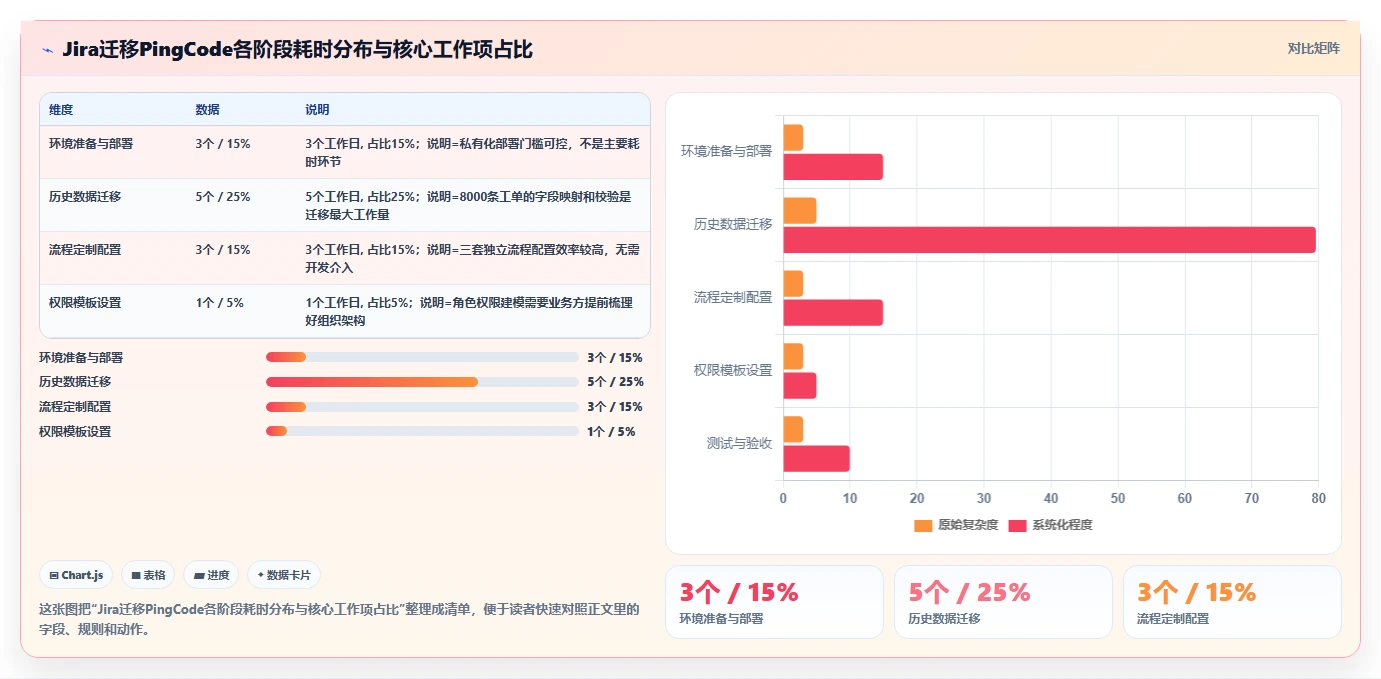Click the 流程定制配置 progress bar
Screen dimensions: 1381x679
tap(422, 407)
